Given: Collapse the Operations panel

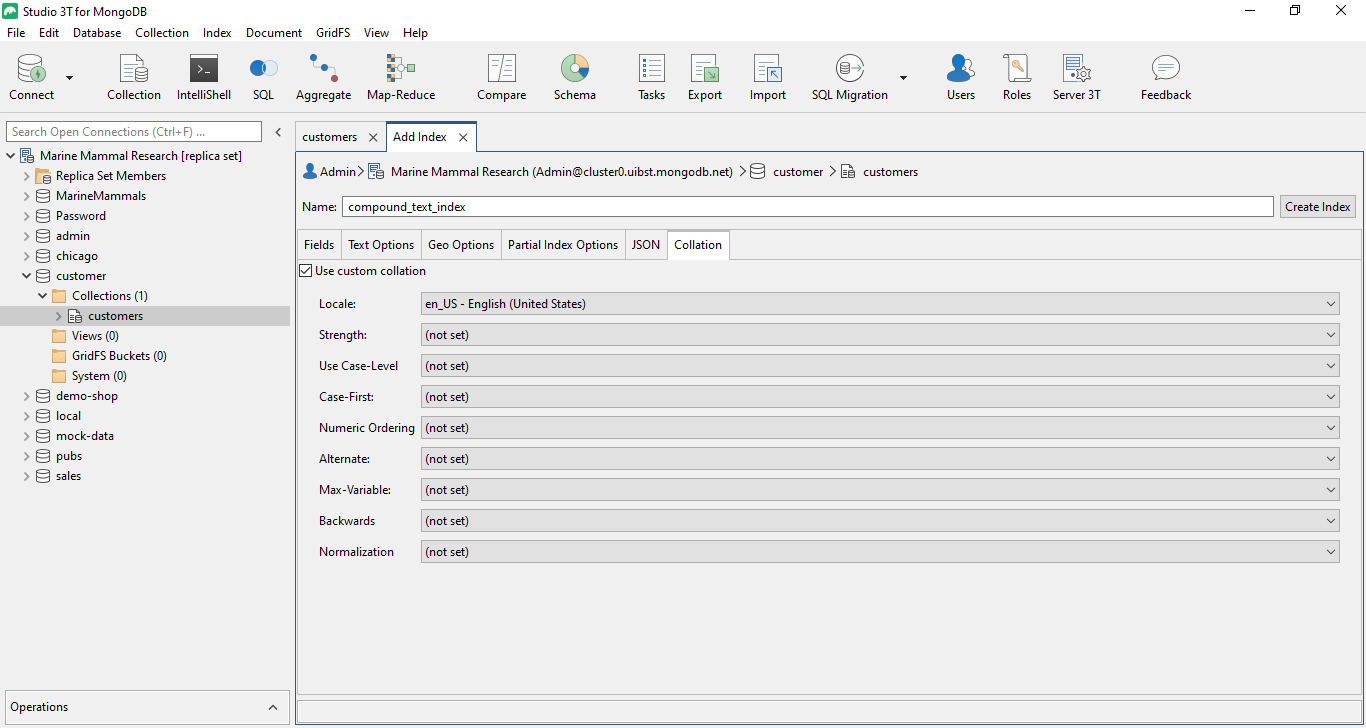Looking at the screenshot, I should click(272, 707).
